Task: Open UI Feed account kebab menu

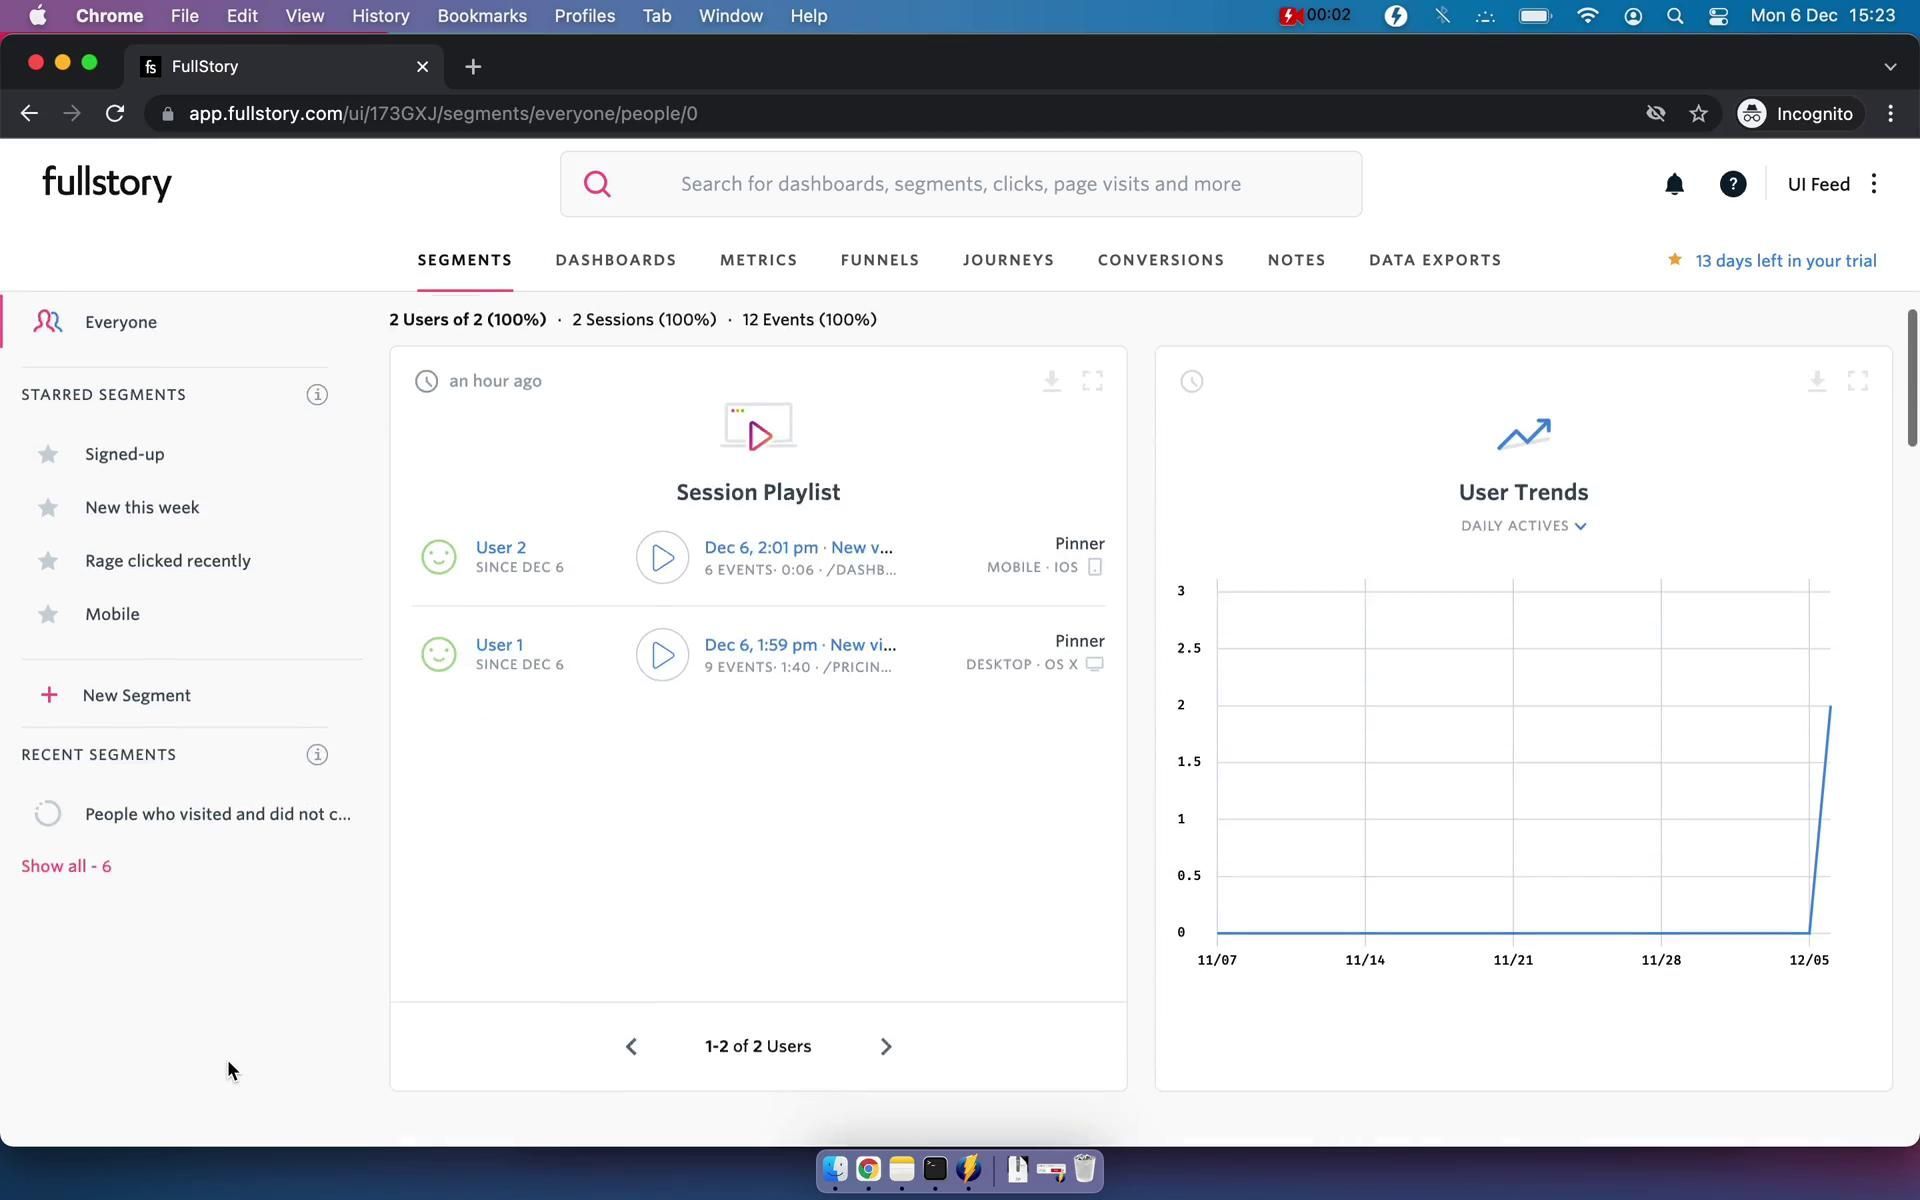Action: pos(1874,184)
